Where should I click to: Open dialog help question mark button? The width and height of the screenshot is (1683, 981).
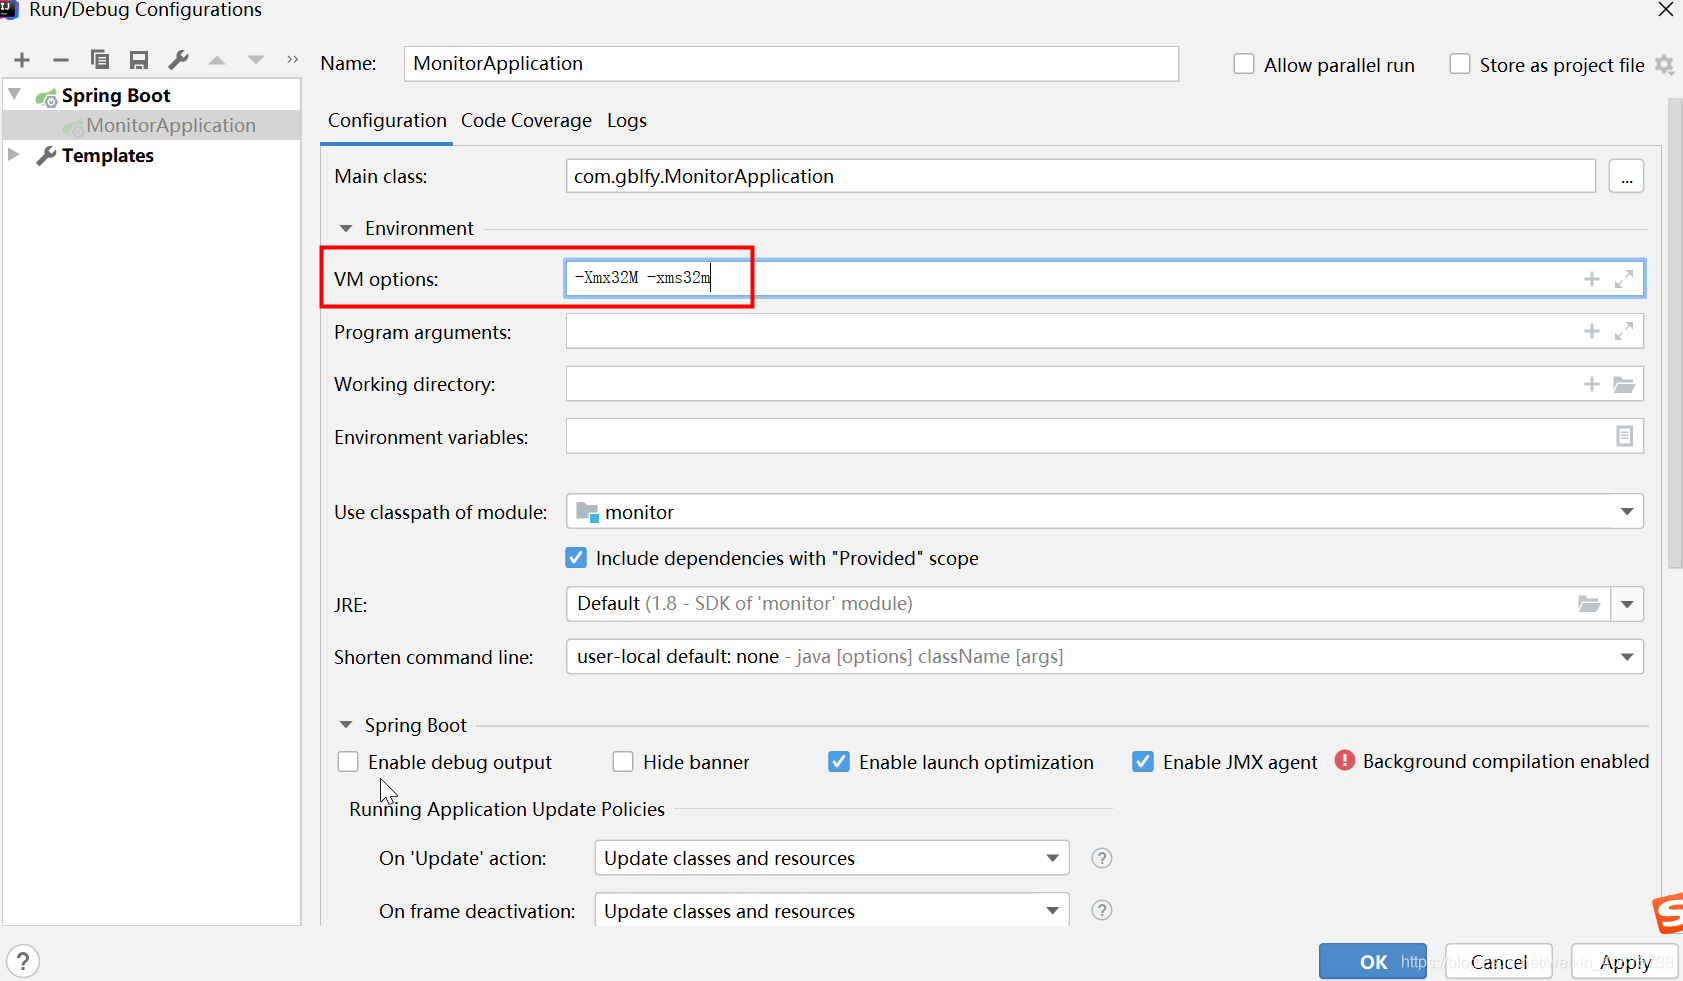(x=23, y=961)
